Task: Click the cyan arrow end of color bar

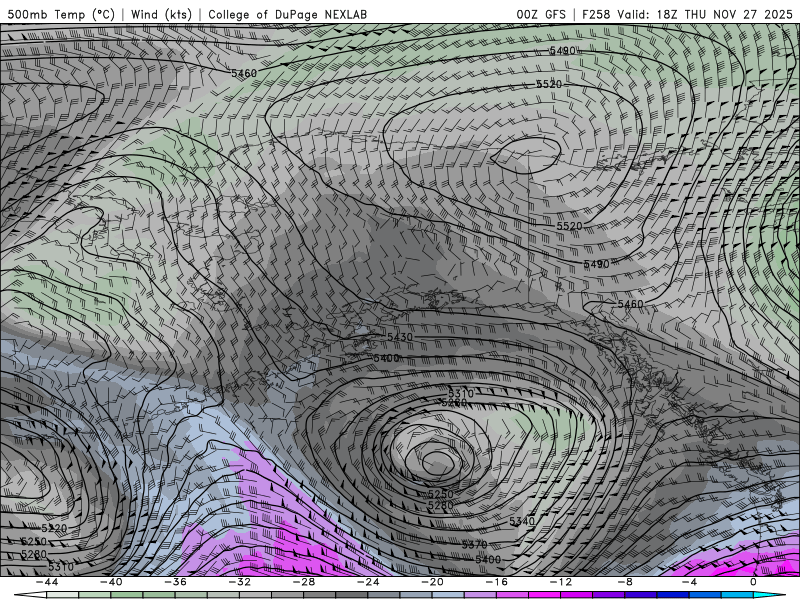Action: tap(769, 595)
